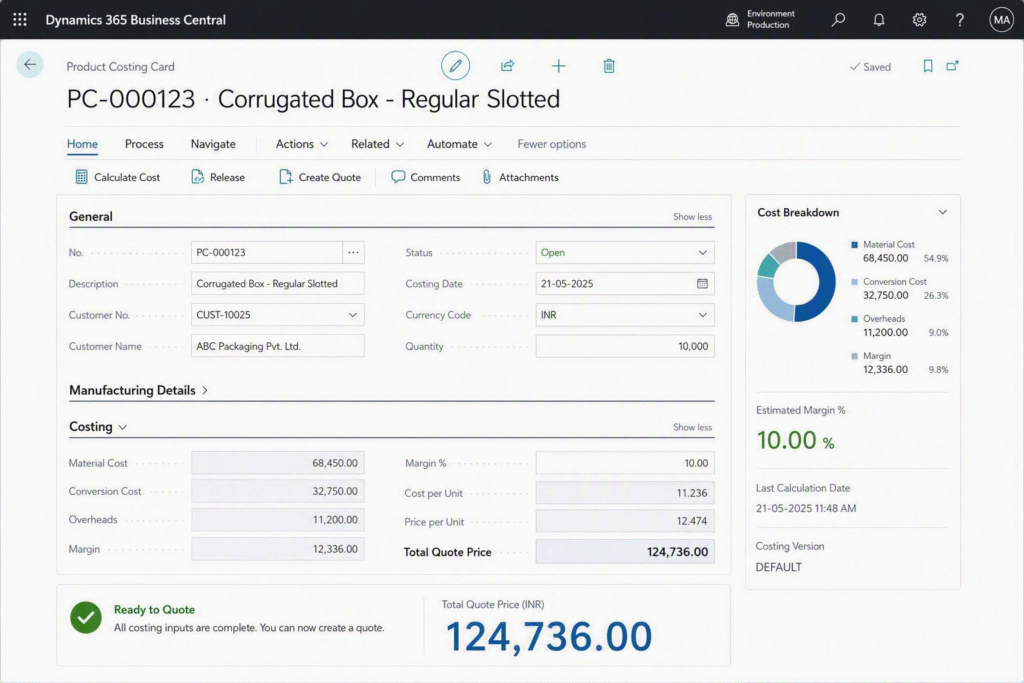Viewport: 1024px width, 683px height.
Task: Go back using the arrow button
Action: [29, 64]
